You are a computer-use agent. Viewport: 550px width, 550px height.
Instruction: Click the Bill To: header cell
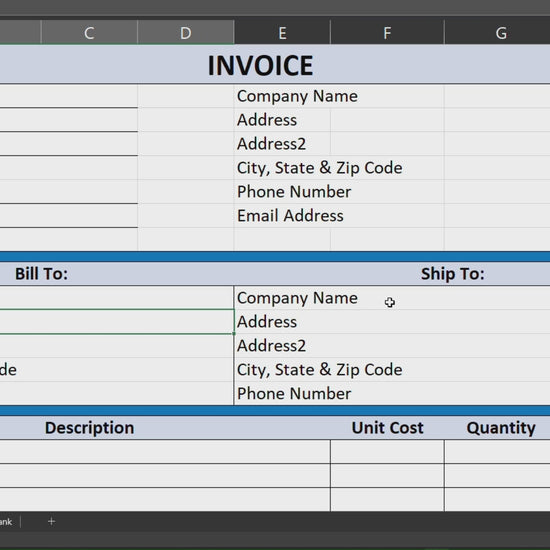41,274
